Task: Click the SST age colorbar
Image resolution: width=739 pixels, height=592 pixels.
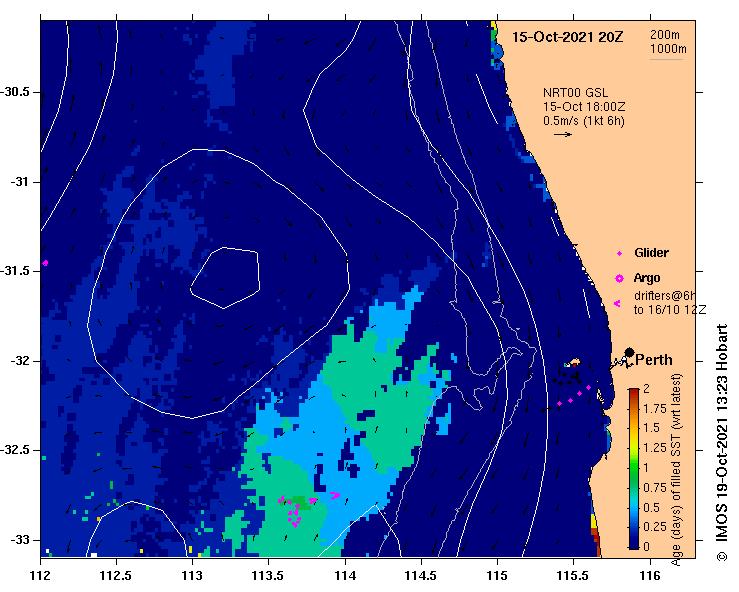Action: 634,469
